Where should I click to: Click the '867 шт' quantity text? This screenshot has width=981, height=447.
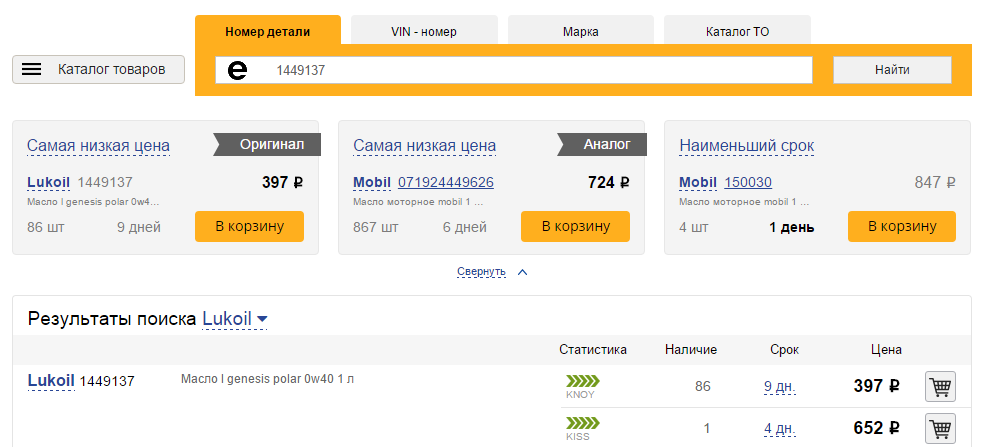(375, 227)
